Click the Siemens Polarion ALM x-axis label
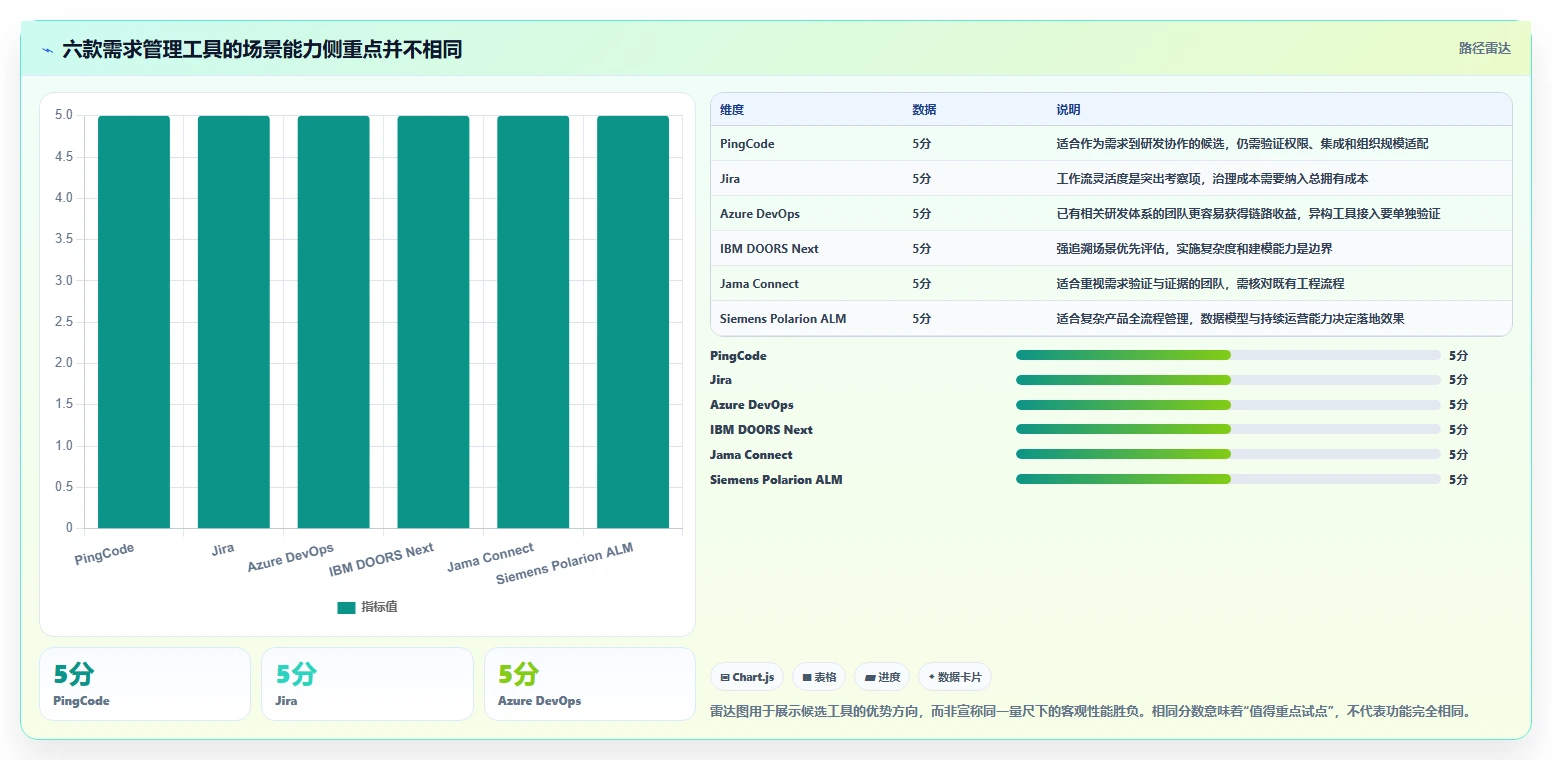1552x760 pixels. 565,564
